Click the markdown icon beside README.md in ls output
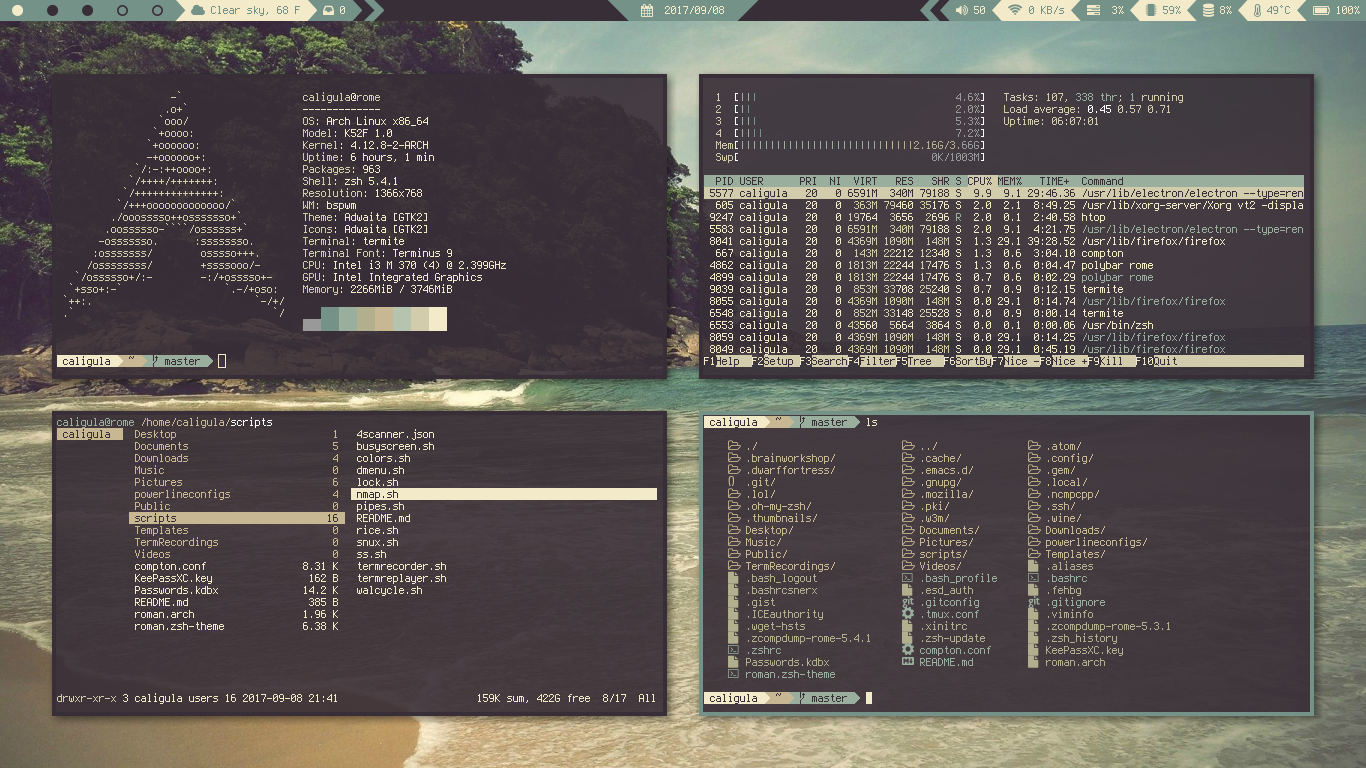Viewport: 1366px width, 768px height. click(907, 662)
